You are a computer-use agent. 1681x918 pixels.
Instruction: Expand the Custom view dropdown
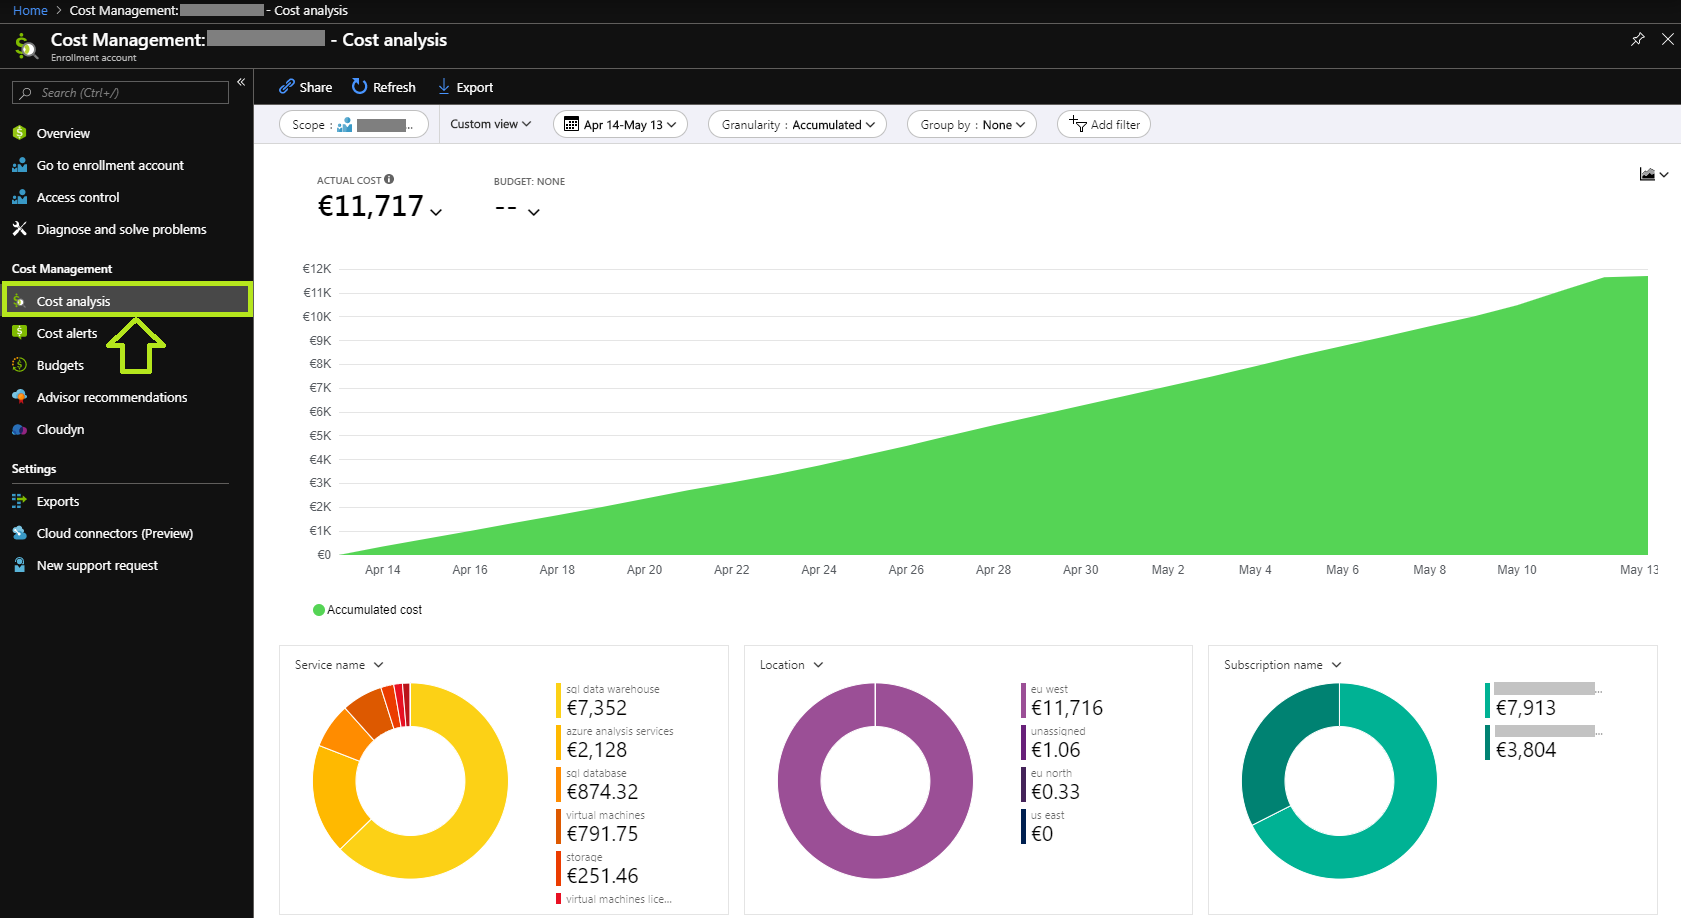[490, 124]
